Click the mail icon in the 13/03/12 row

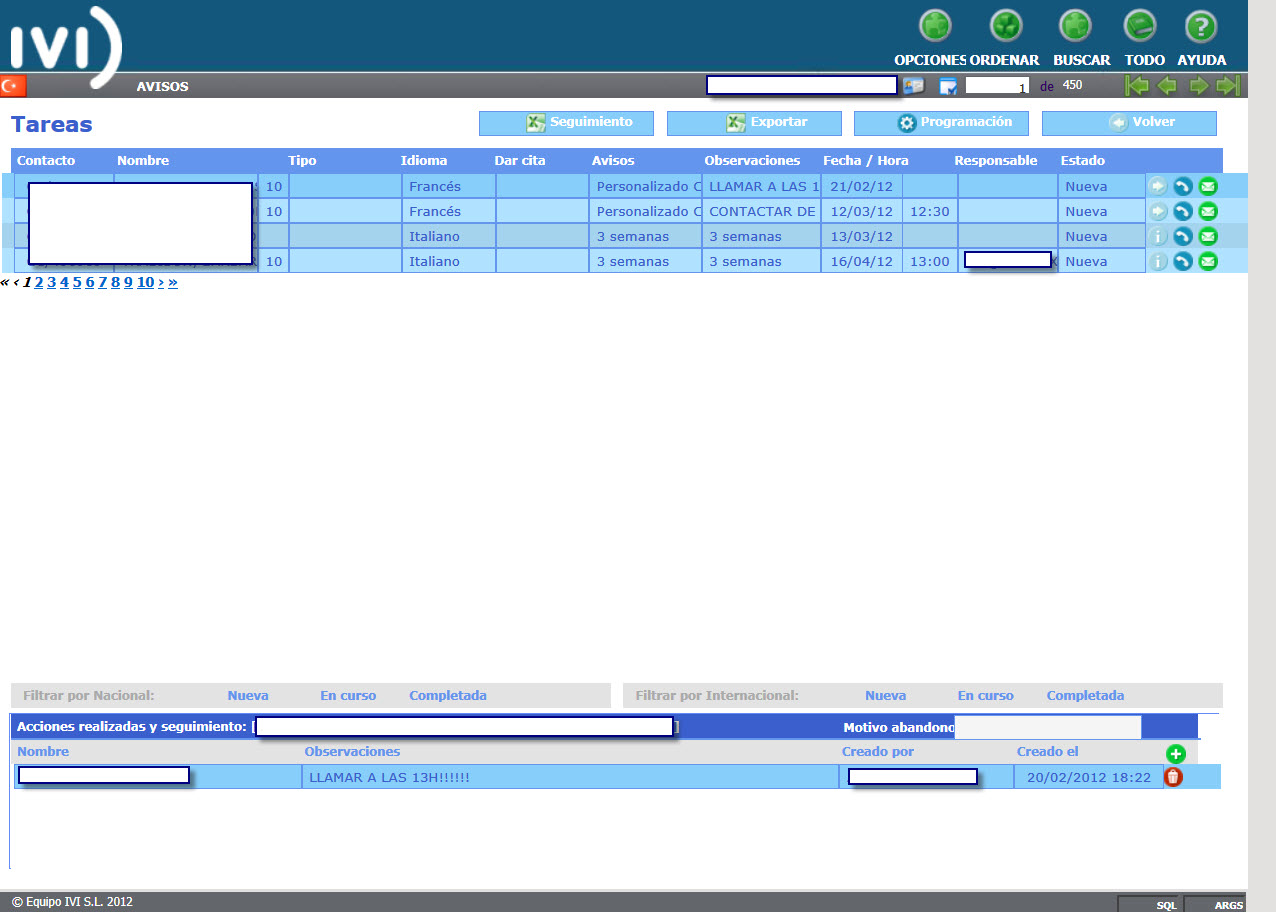click(x=1208, y=236)
